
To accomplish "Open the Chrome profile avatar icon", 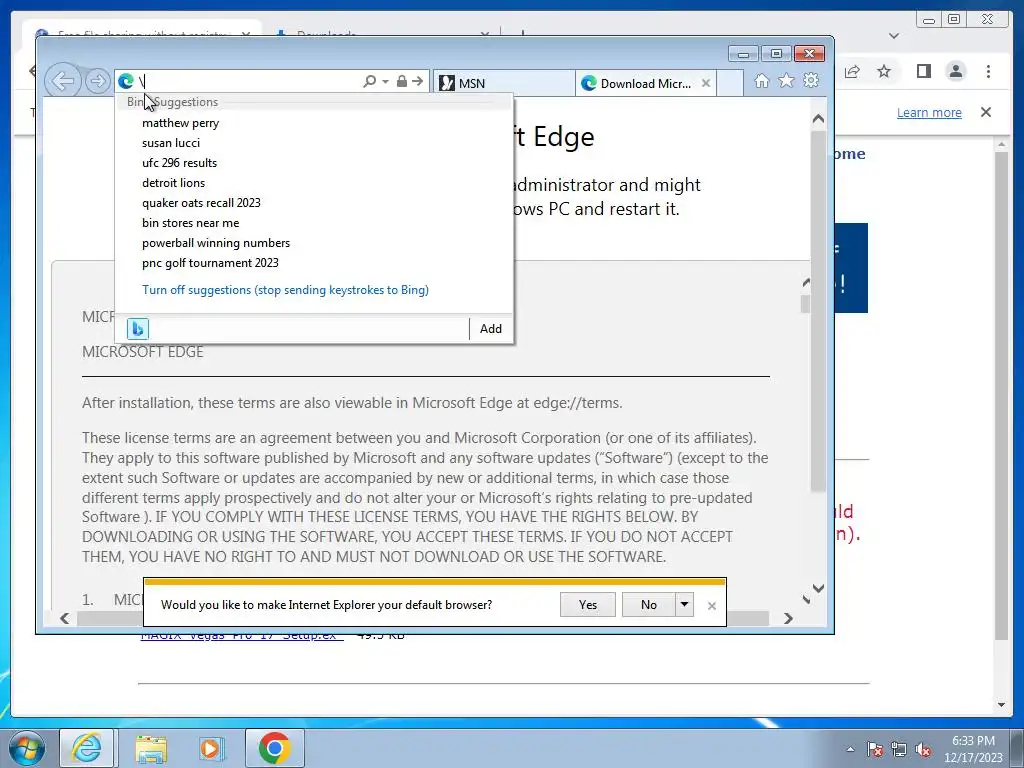I will [x=956, y=71].
